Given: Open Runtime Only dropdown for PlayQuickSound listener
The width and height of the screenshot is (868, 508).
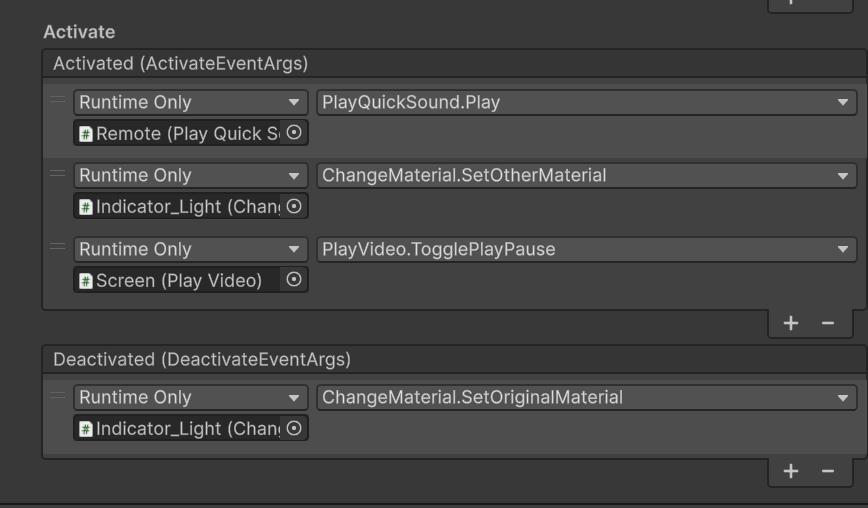Looking at the screenshot, I should (x=190, y=102).
